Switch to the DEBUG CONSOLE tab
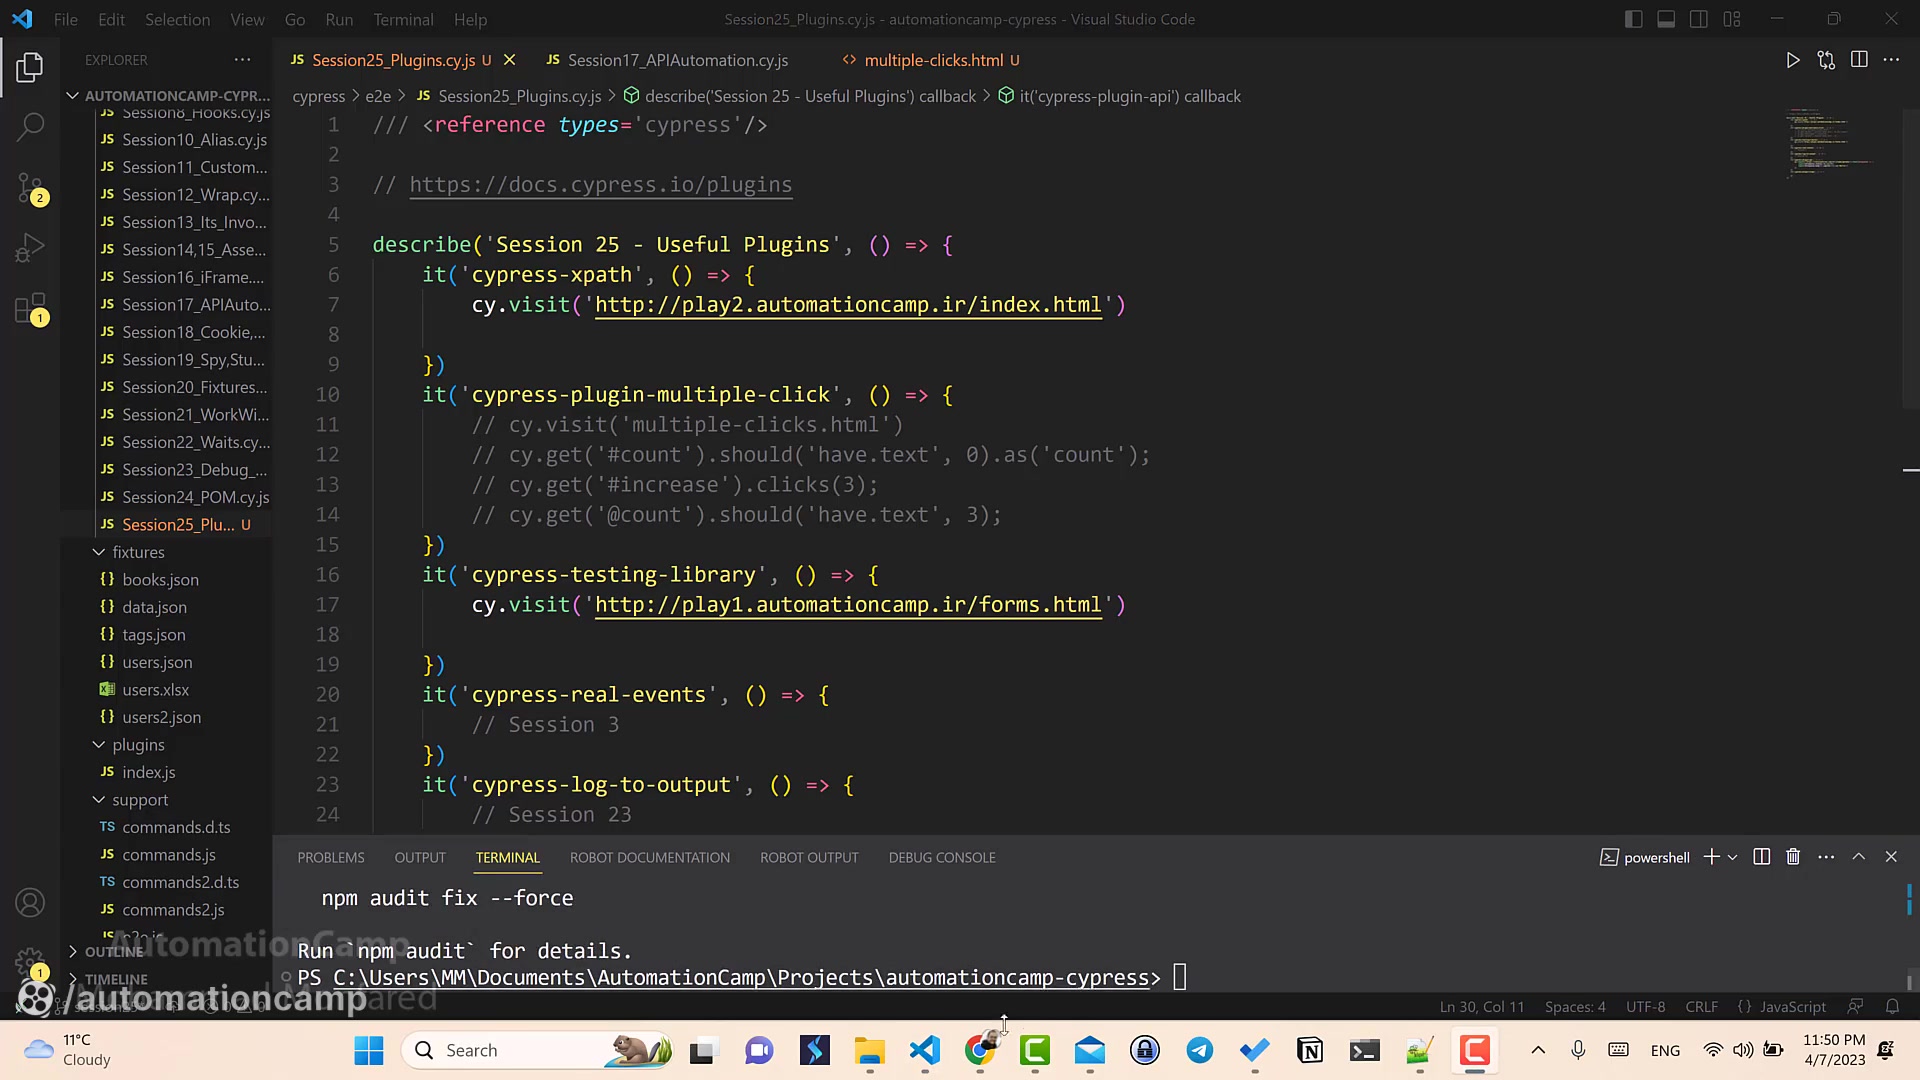This screenshot has height=1080, width=1920. [x=942, y=857]
